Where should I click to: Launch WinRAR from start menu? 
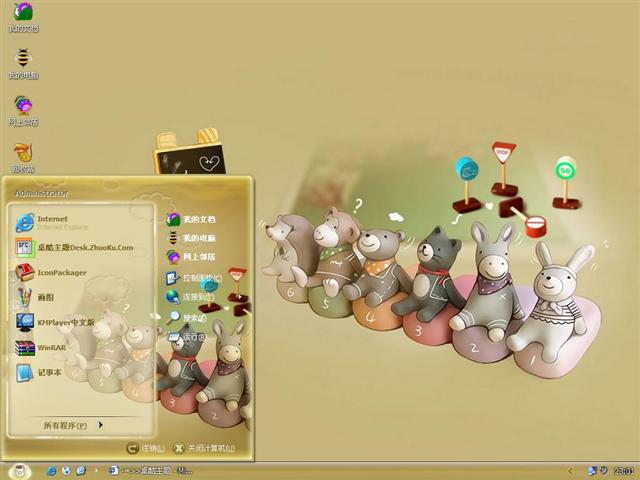coord(41,347)
